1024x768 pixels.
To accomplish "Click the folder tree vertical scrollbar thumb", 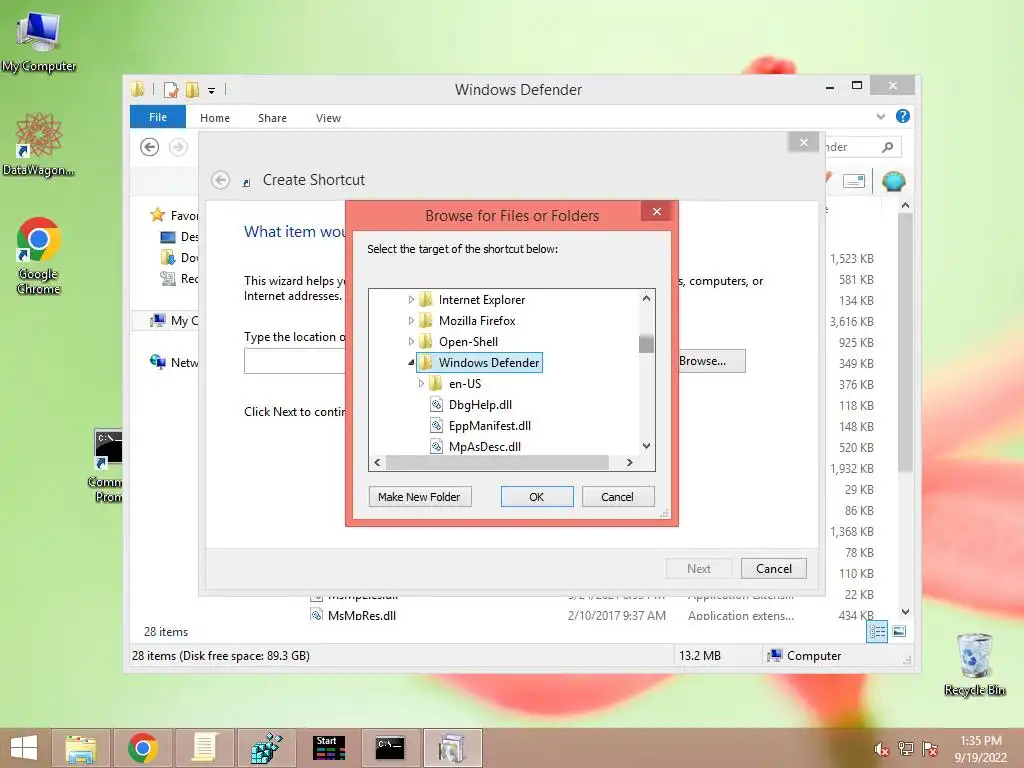I will pos(646,343).
